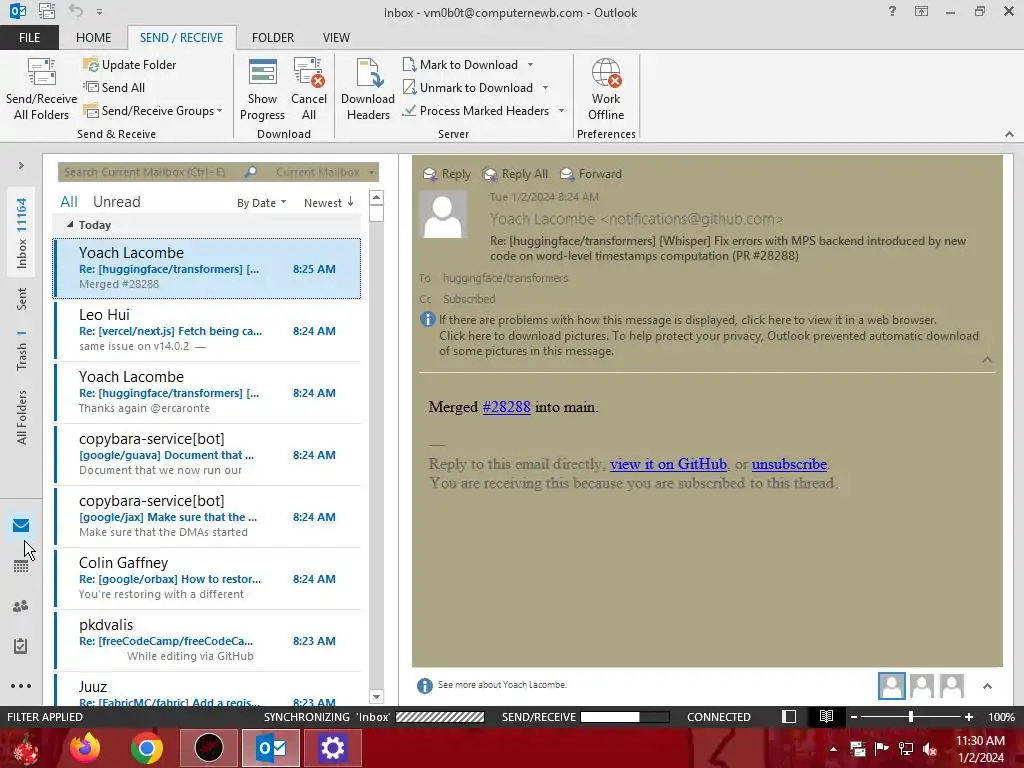This screenshot has width=1024, height=768.
Task: Switch to Tasks view icon
Action: 21,646
